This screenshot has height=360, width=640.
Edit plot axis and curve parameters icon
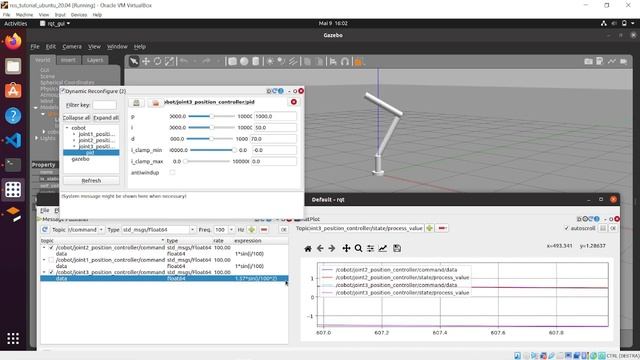click(x=383, y=248)
